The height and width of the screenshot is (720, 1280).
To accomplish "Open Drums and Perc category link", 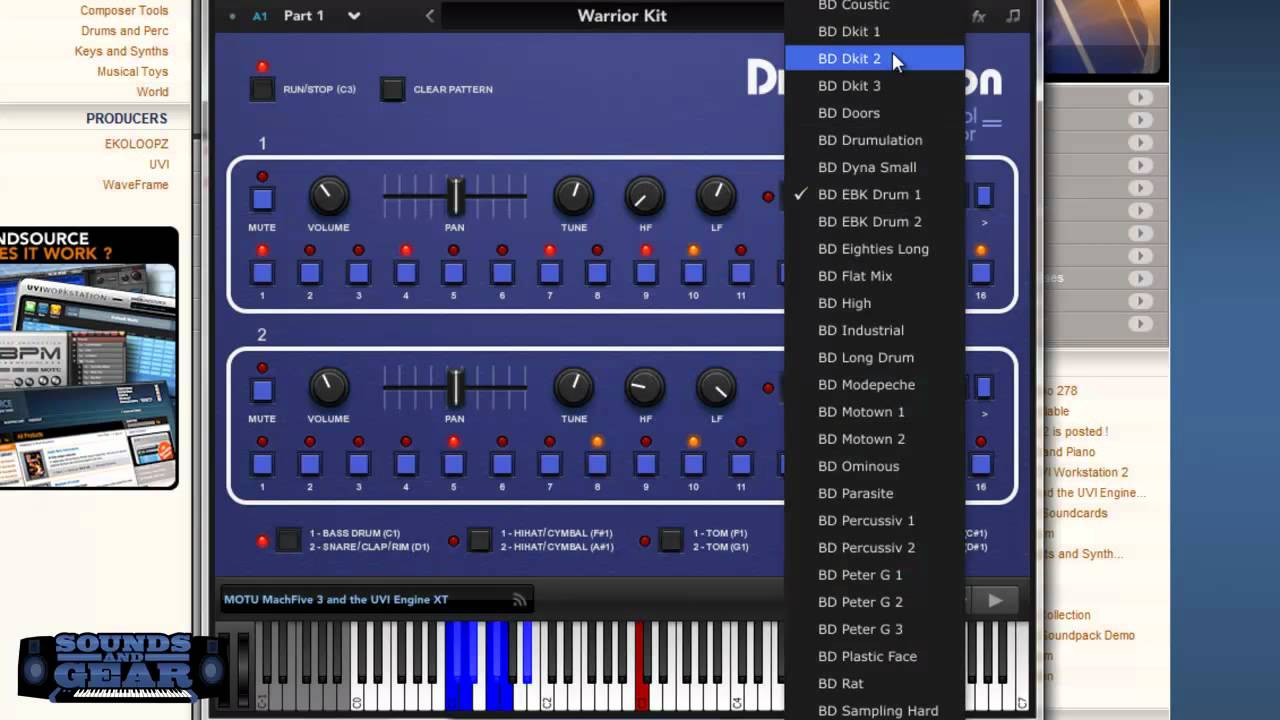I will 125,31.
